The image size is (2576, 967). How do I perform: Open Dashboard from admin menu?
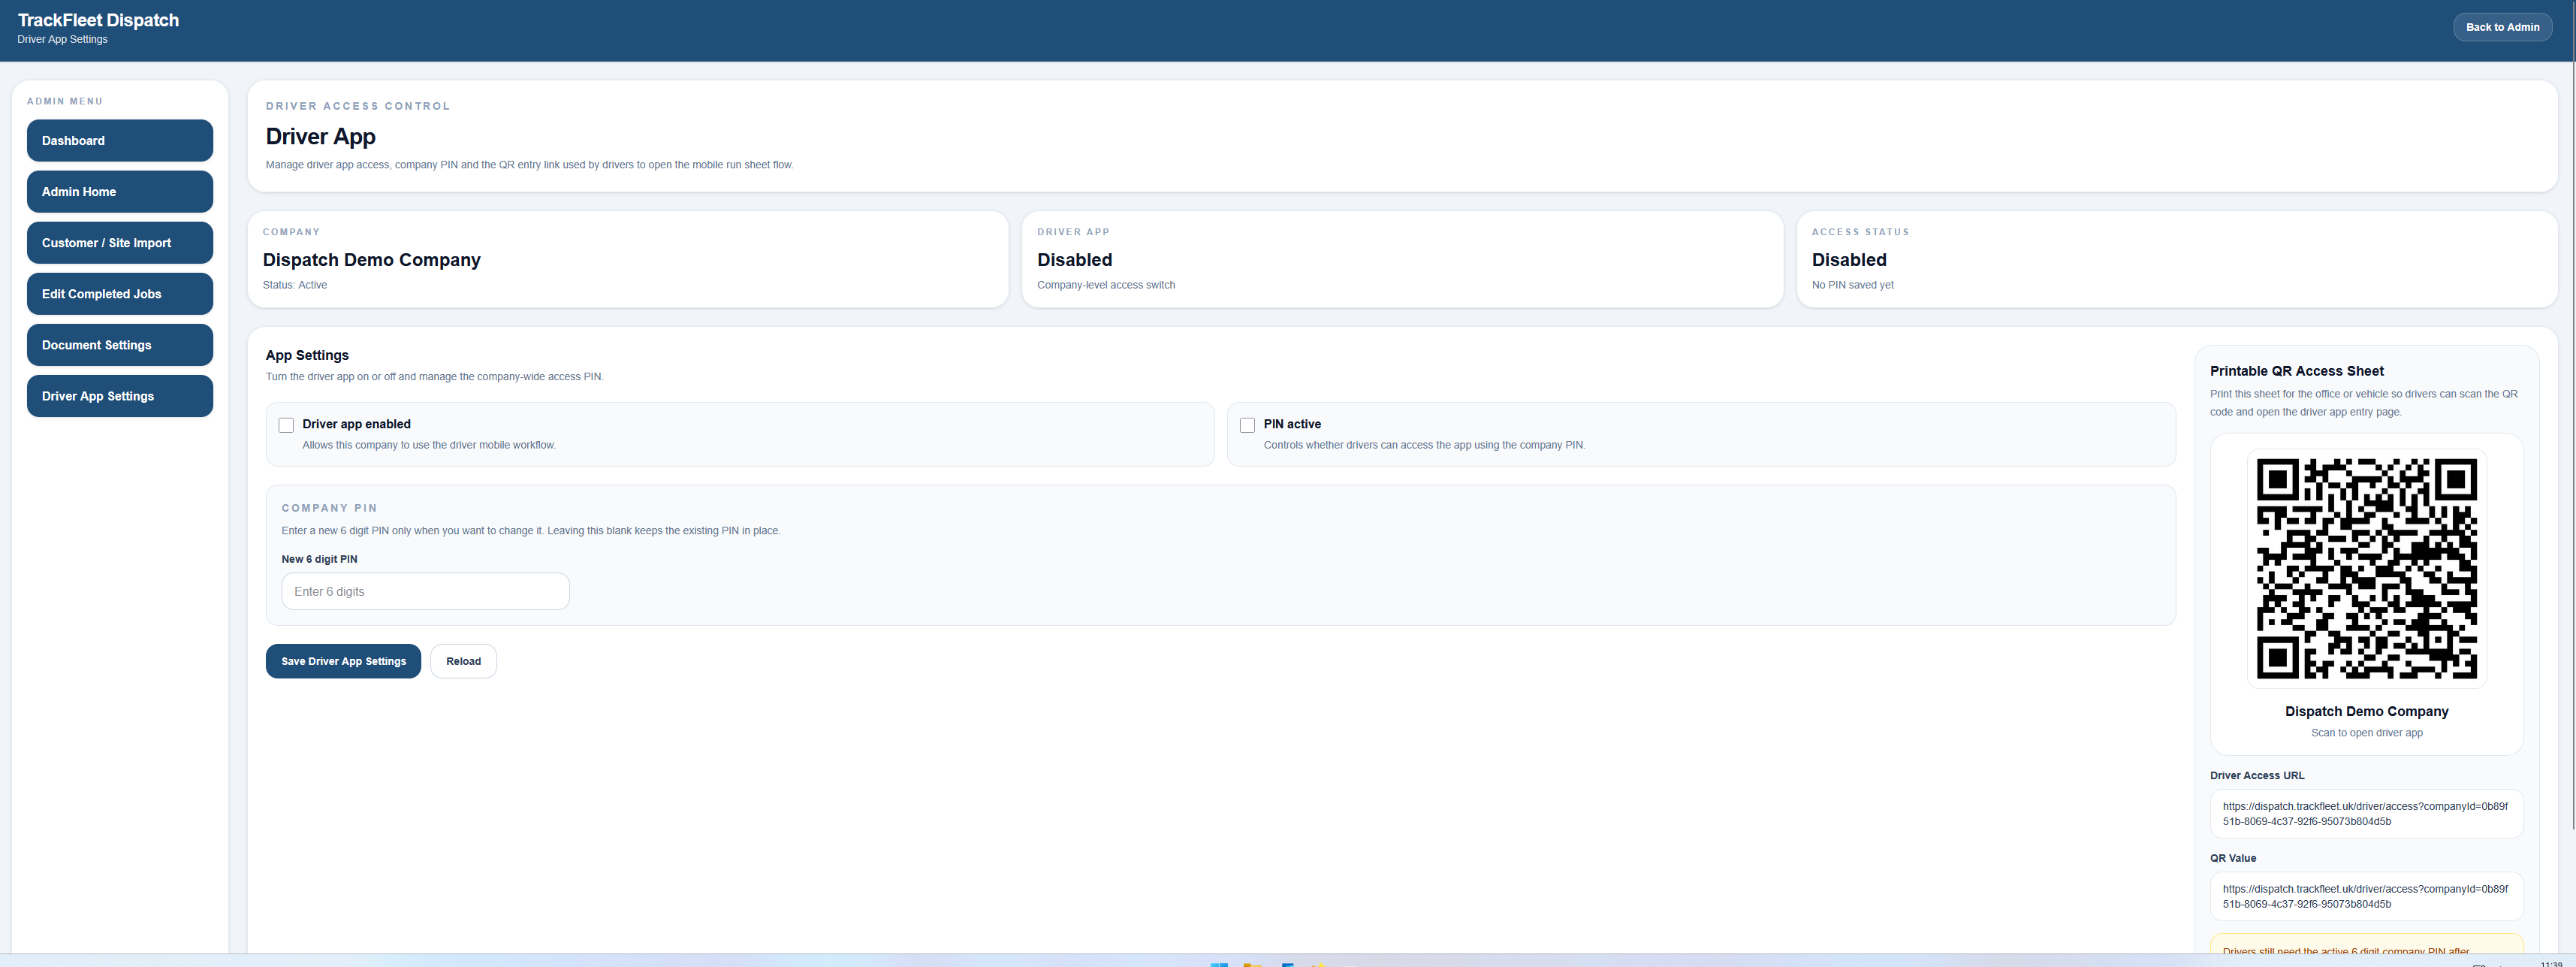(119, 141)
